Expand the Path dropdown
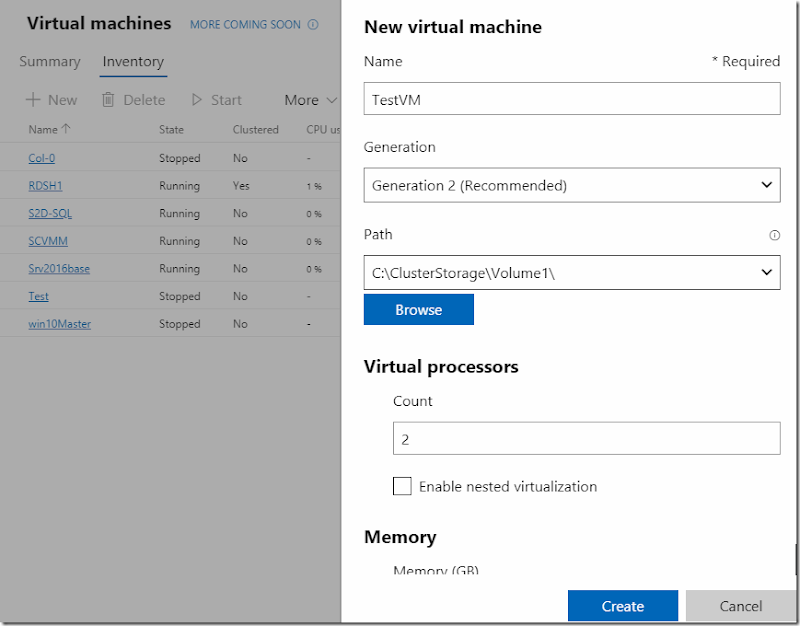Viewport: 800px width, 626px height. [x=766, y=272]
